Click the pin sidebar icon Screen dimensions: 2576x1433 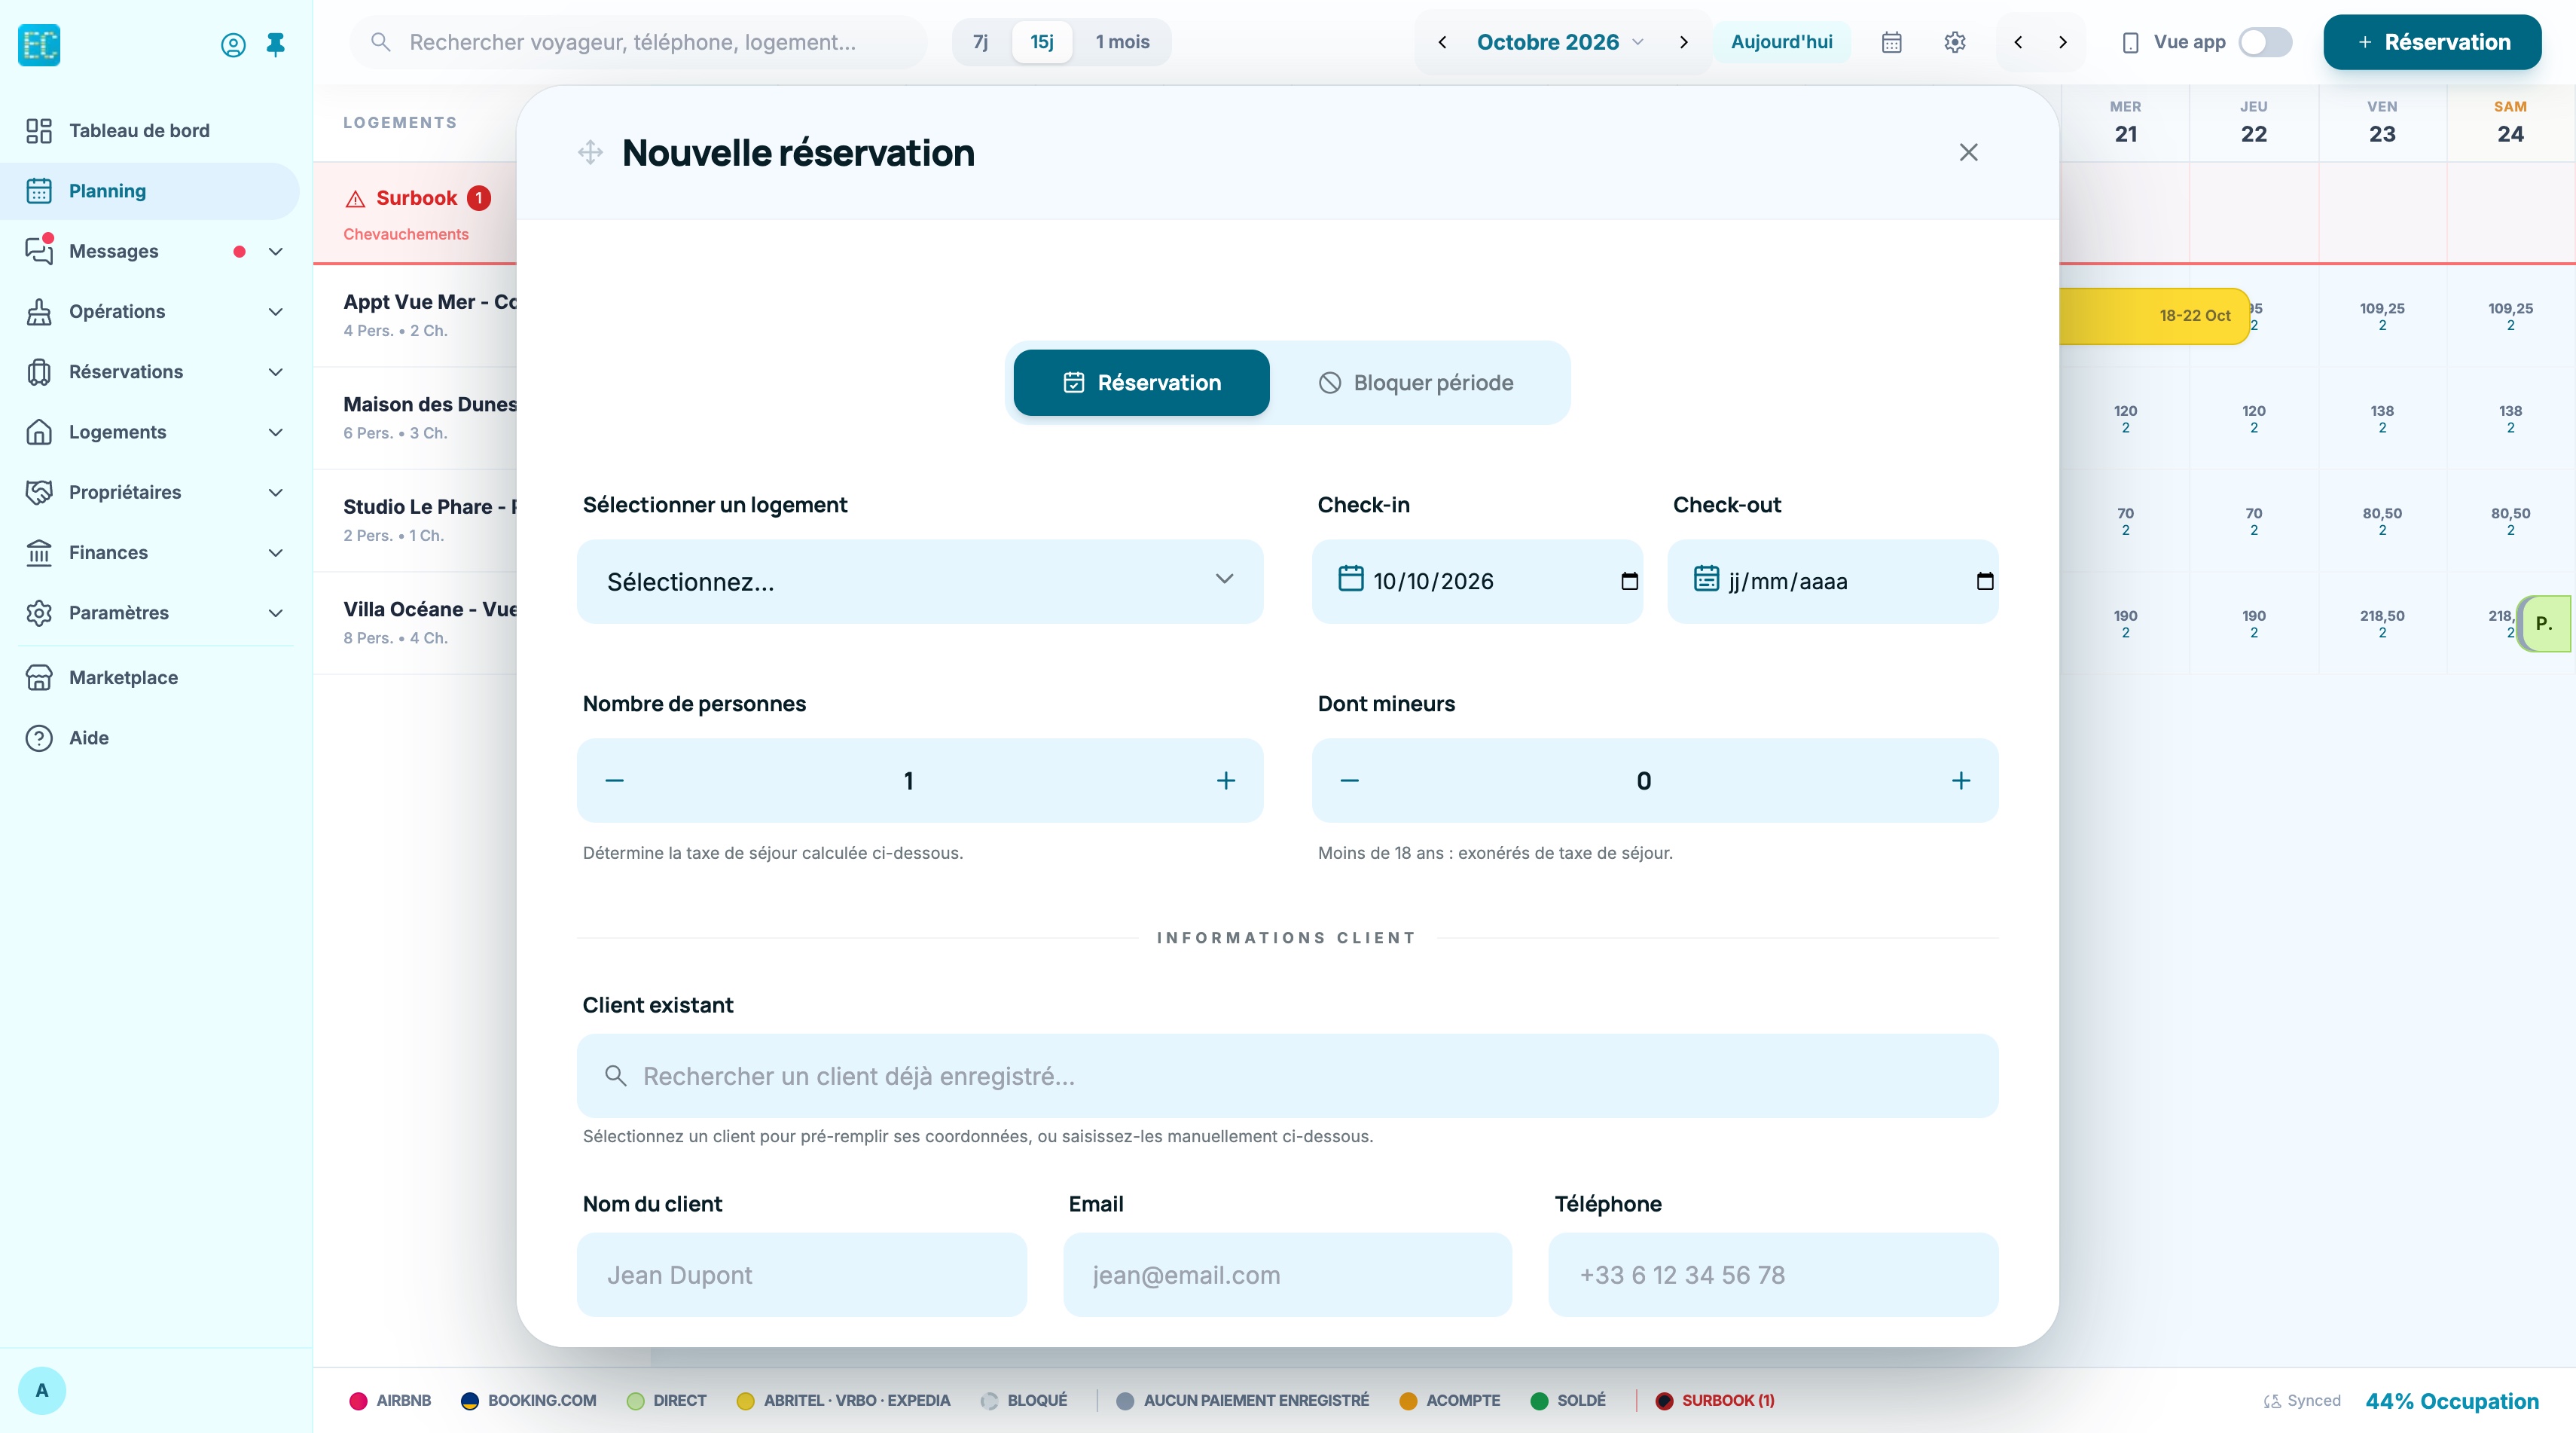(276, 45)
